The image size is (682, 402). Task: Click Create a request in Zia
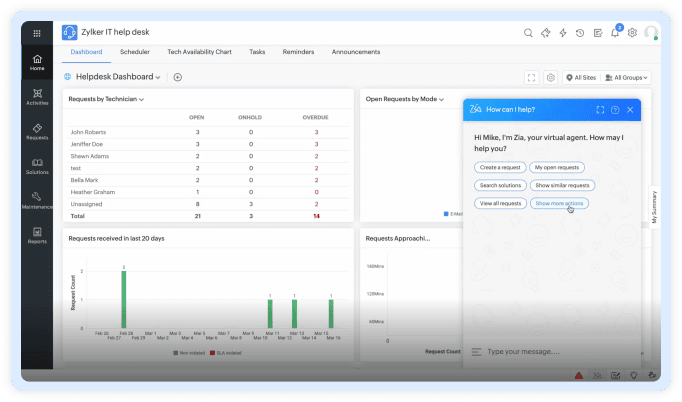[x=500, y=168]
